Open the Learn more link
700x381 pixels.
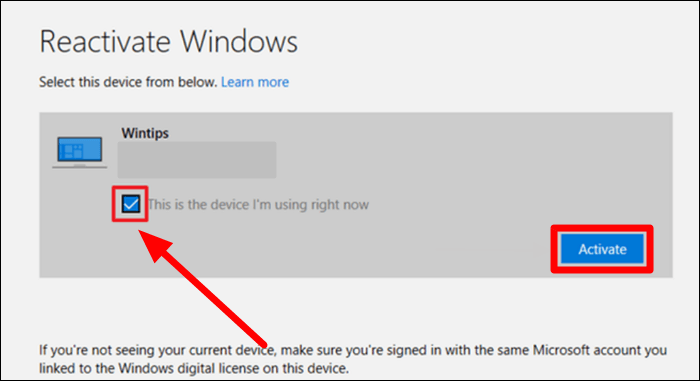coord(255,82)
